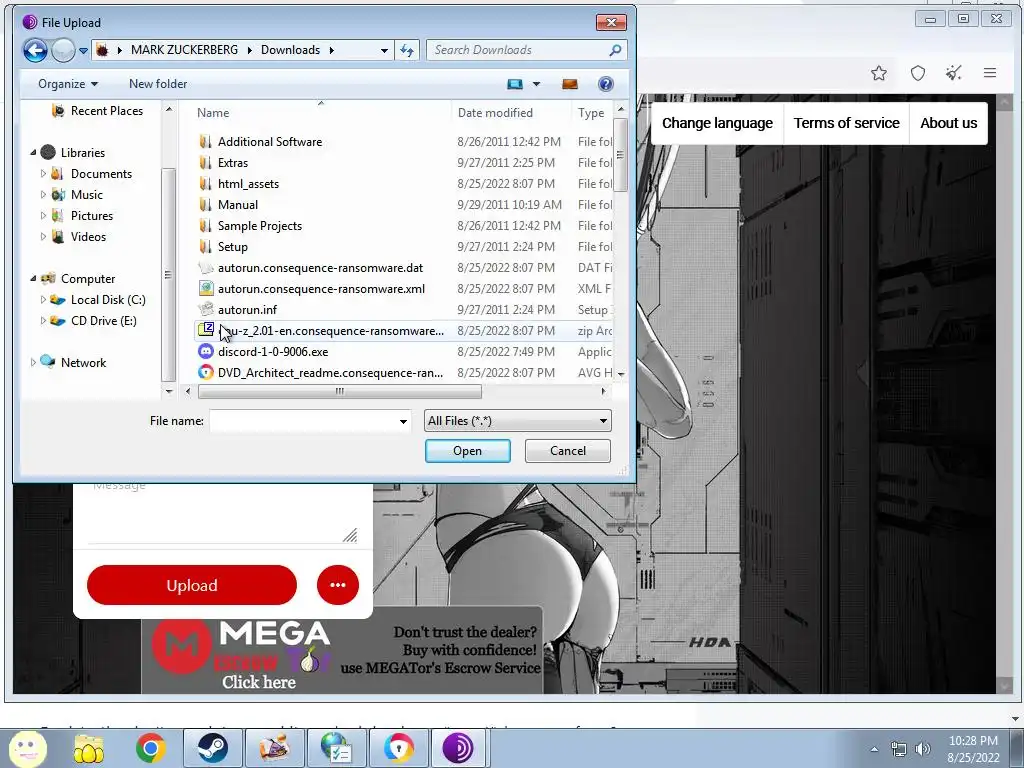Collapse the Libraries tree node

click(x=33, y=152)
